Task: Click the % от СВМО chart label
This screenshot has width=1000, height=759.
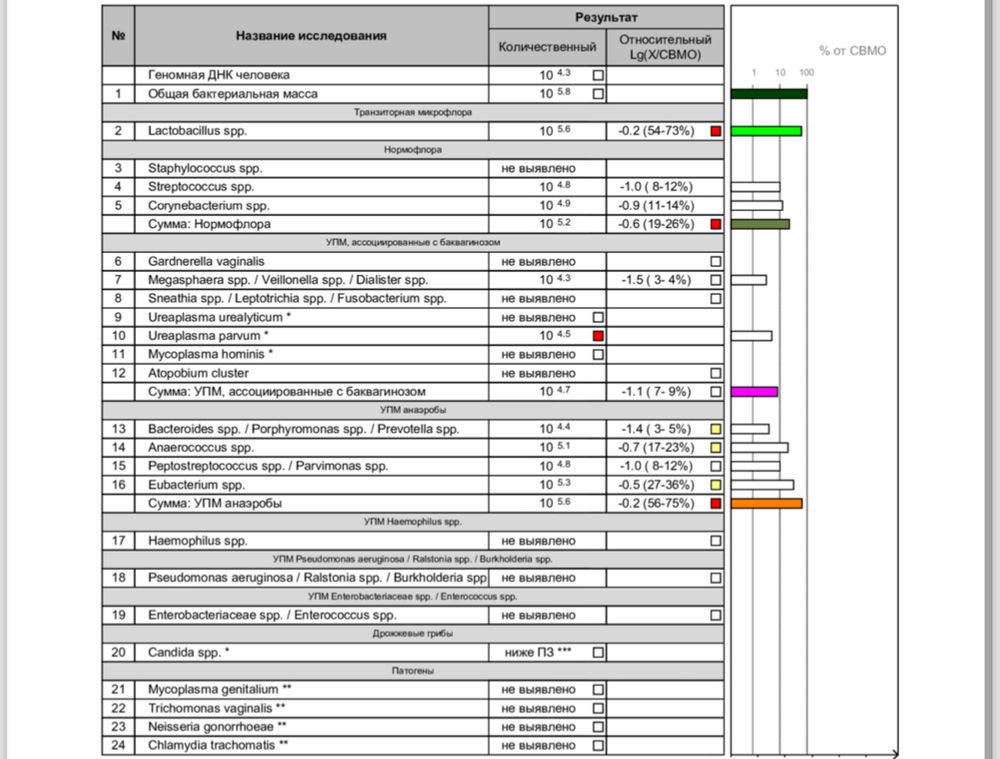Action: (x=852, y=50)
